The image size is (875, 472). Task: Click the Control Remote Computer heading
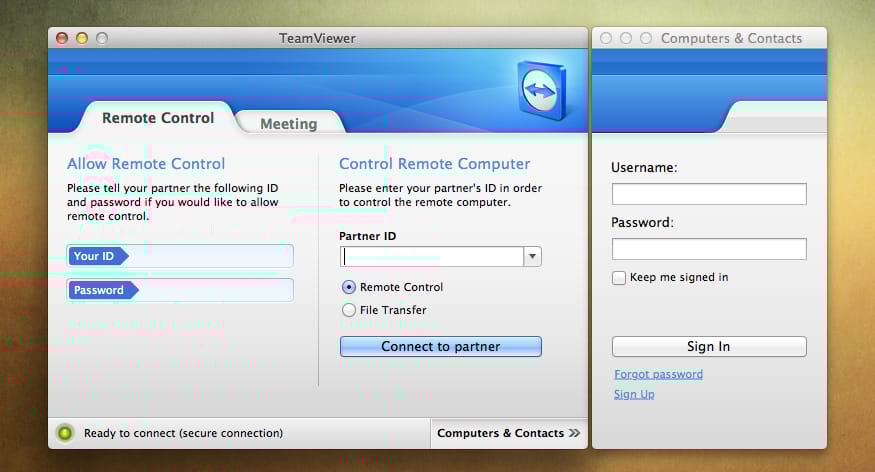[435, 163]
